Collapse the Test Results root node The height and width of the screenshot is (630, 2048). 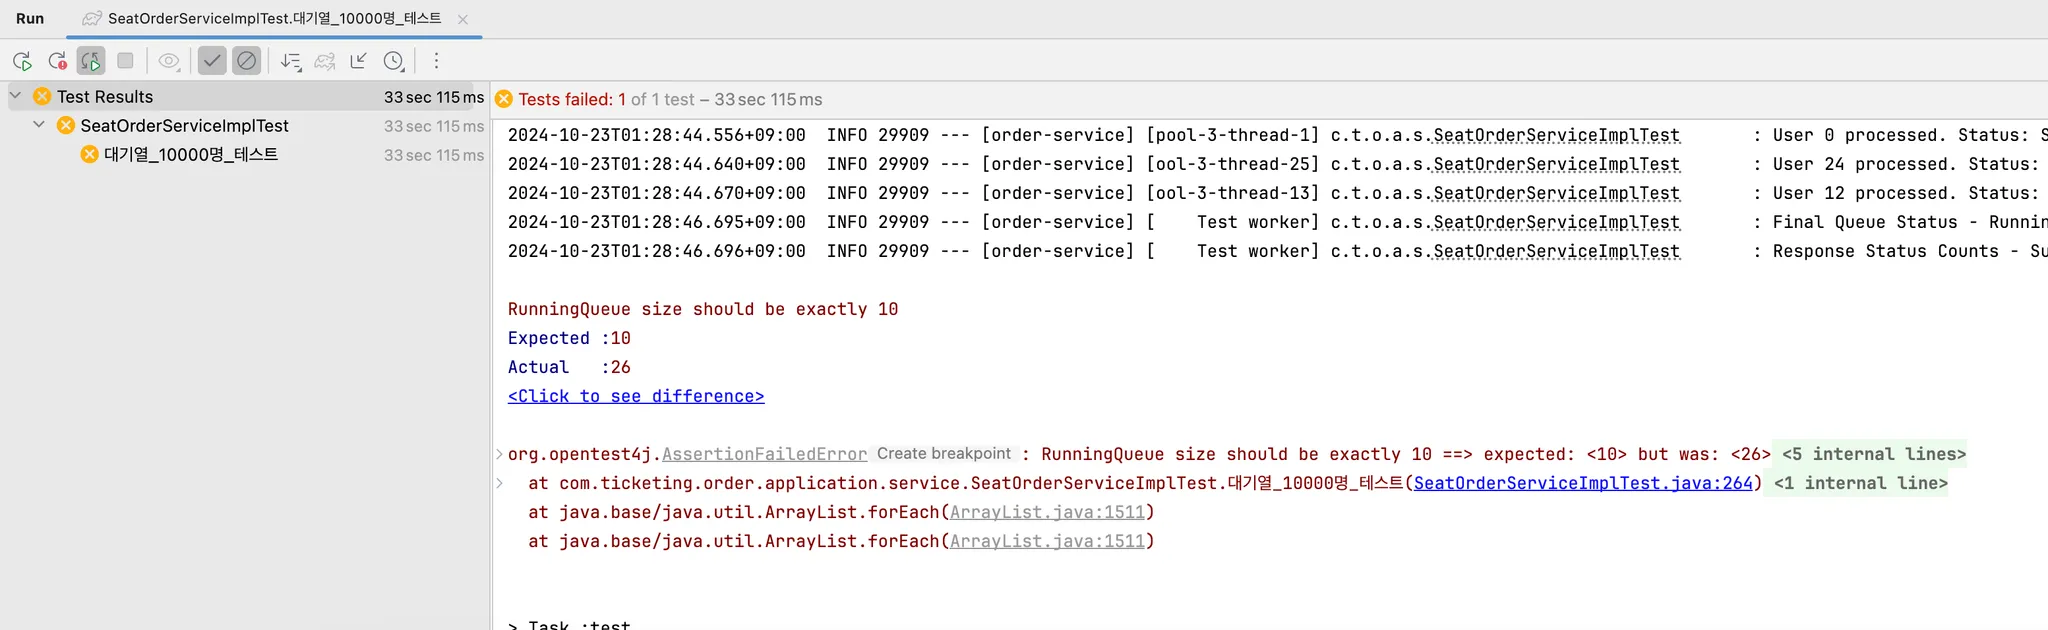pos(15,96)
